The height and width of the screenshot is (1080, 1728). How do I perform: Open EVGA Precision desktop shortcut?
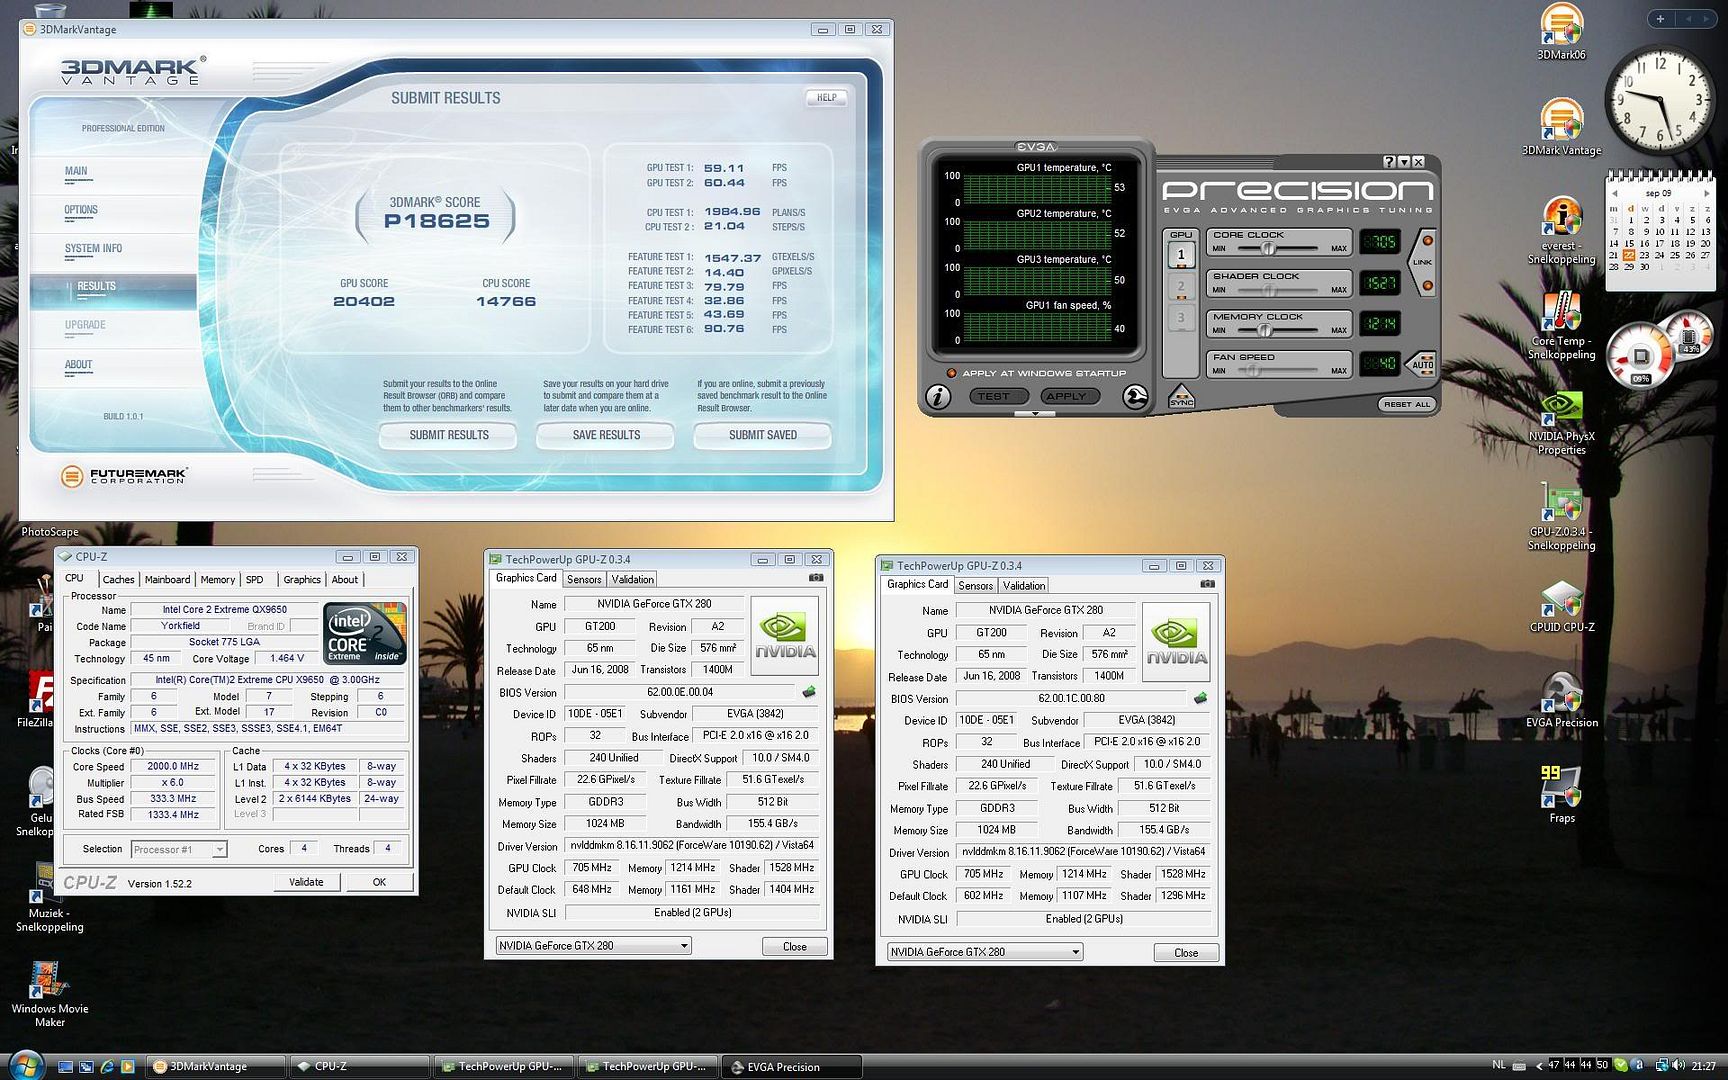coord(1561,700)
